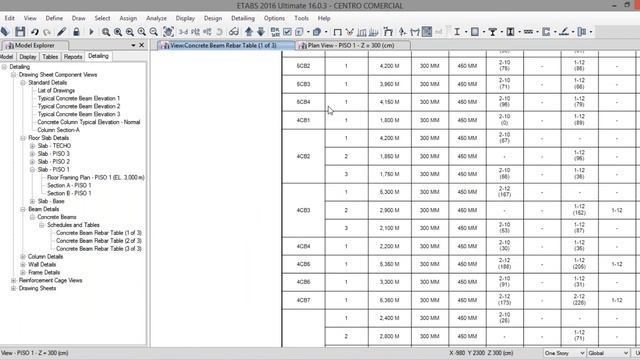
Task: Click the zoom out one step icon
Action: pos(153,32)
